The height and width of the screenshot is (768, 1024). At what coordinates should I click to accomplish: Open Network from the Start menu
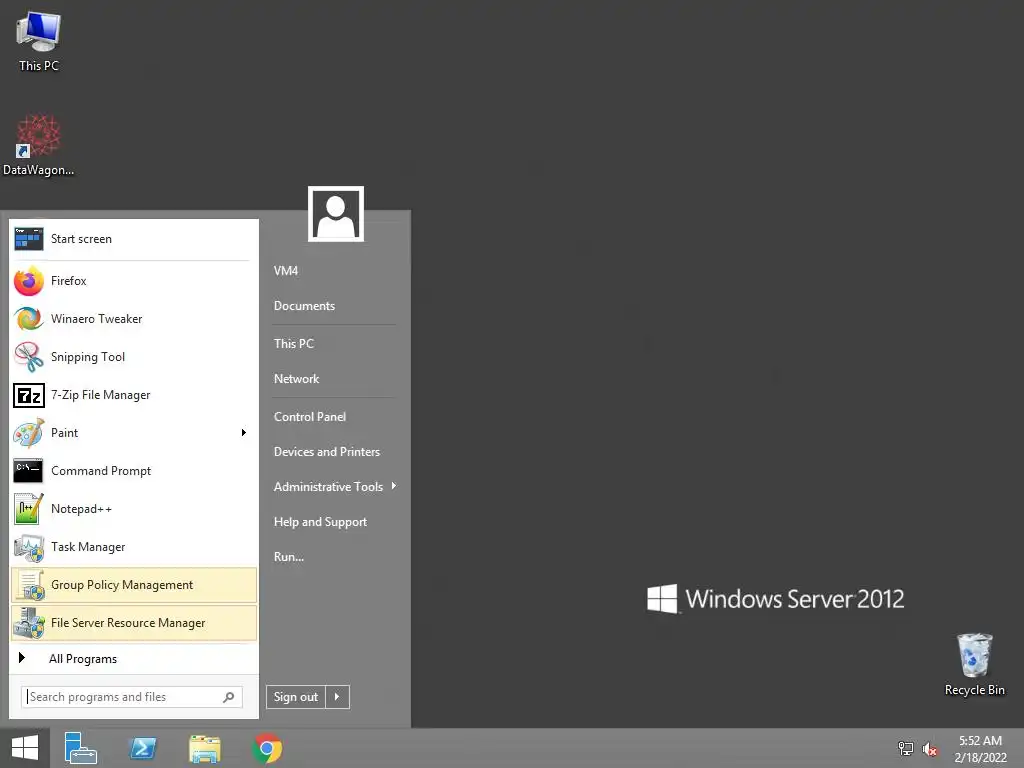[296, 379]
